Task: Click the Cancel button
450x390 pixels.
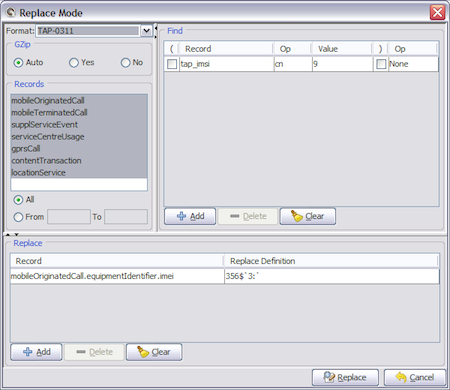Action: pos(415,377)
